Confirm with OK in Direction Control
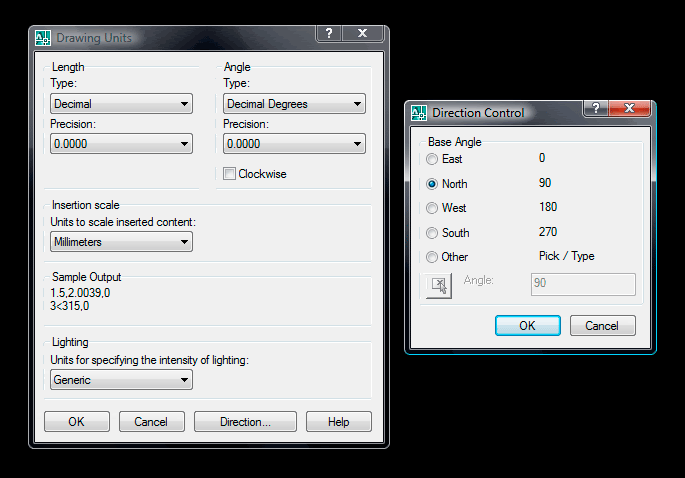Image resolution: width=685 pixels, height=478 pixels. (x=528, y=326)
